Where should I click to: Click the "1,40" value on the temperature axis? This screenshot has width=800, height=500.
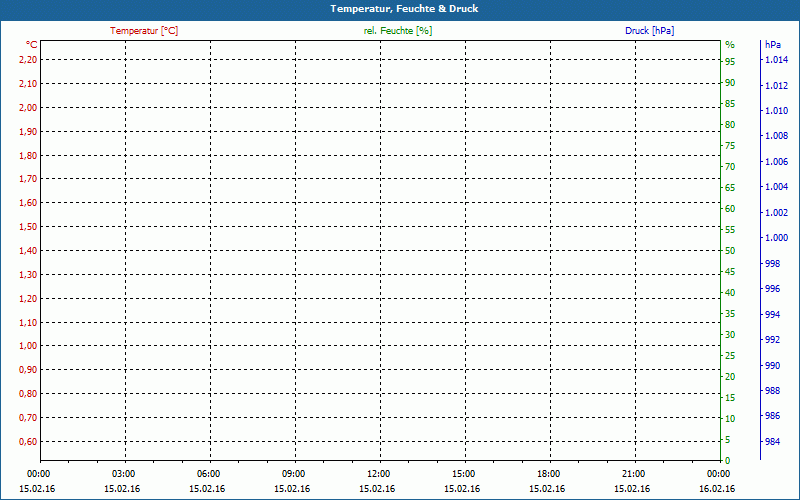point(28,251)
